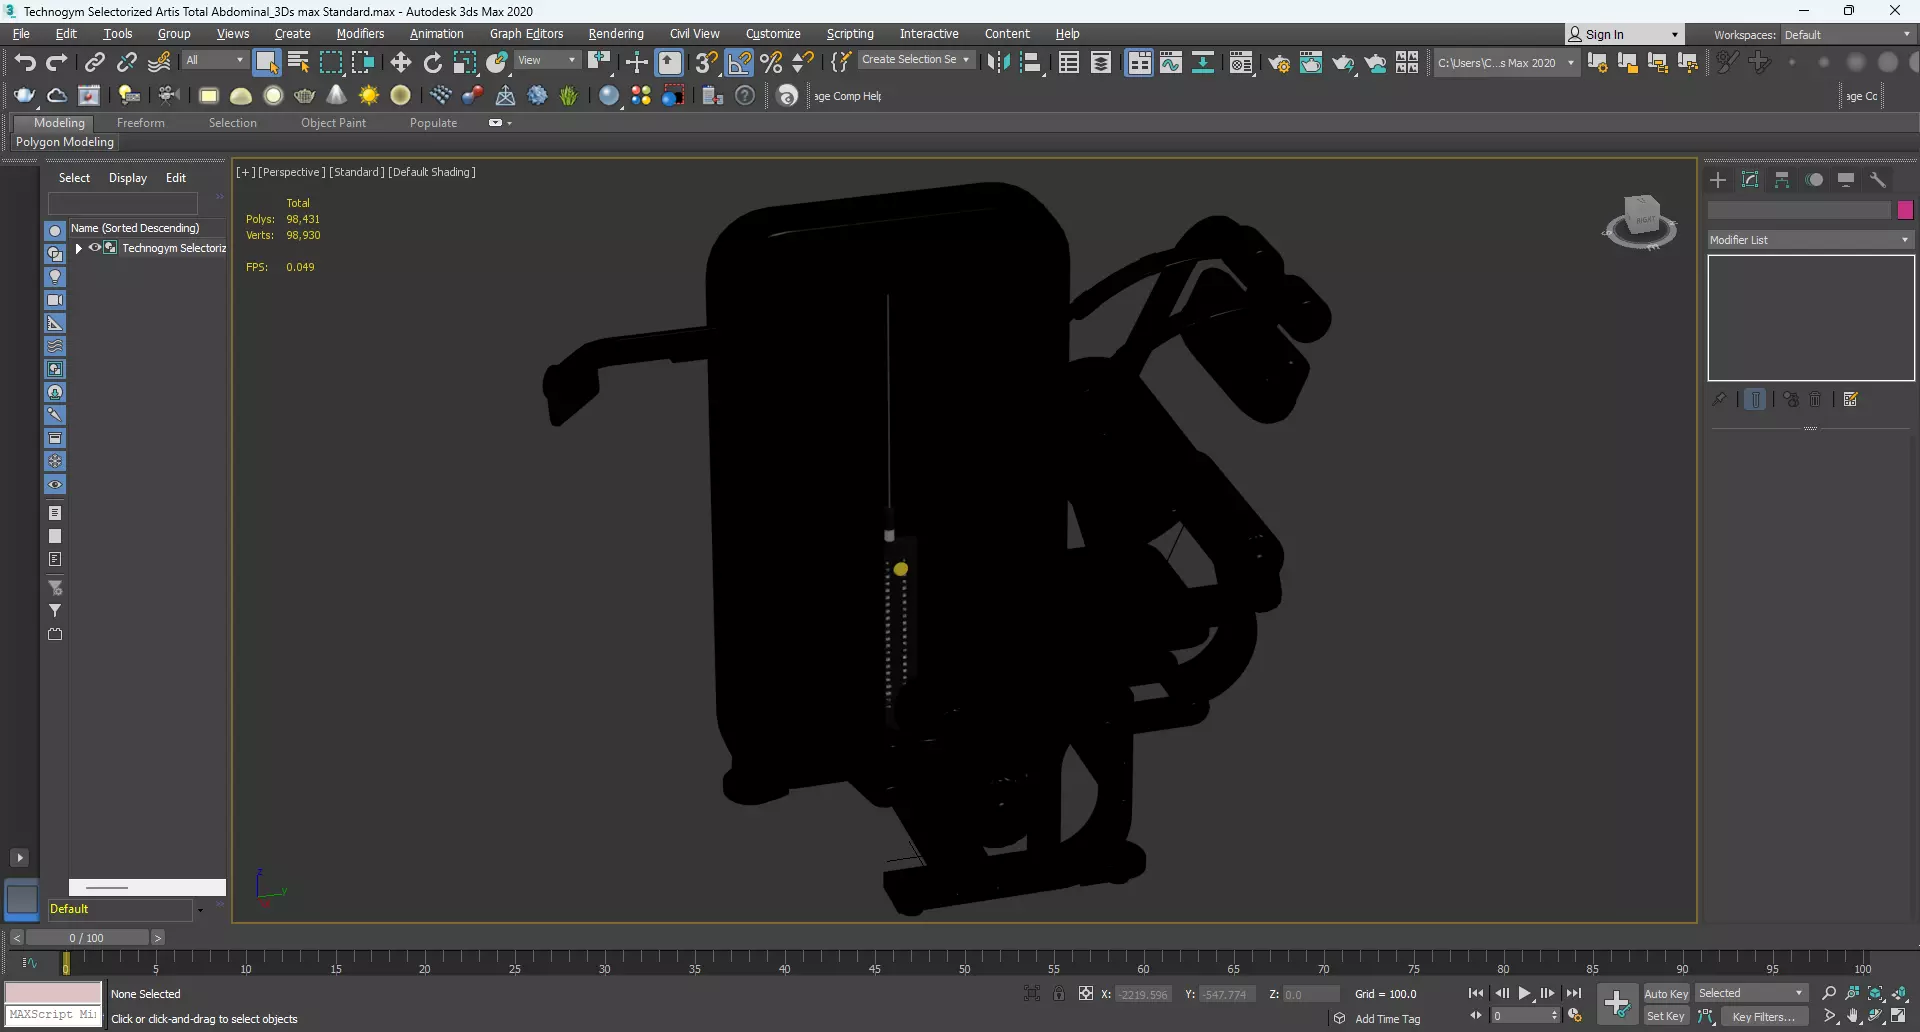Open the Selected key filter dropdown
1920x1032 pixels.
coord(1751,993)
